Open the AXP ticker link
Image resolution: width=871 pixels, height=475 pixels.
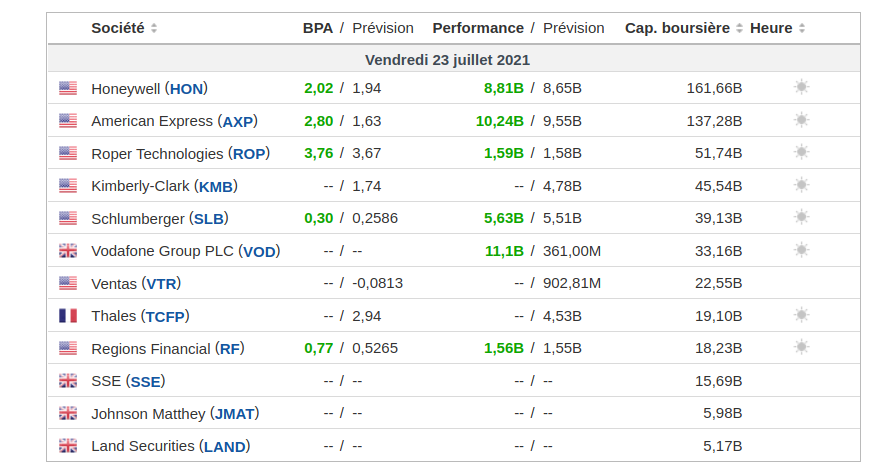pos(238,121)
